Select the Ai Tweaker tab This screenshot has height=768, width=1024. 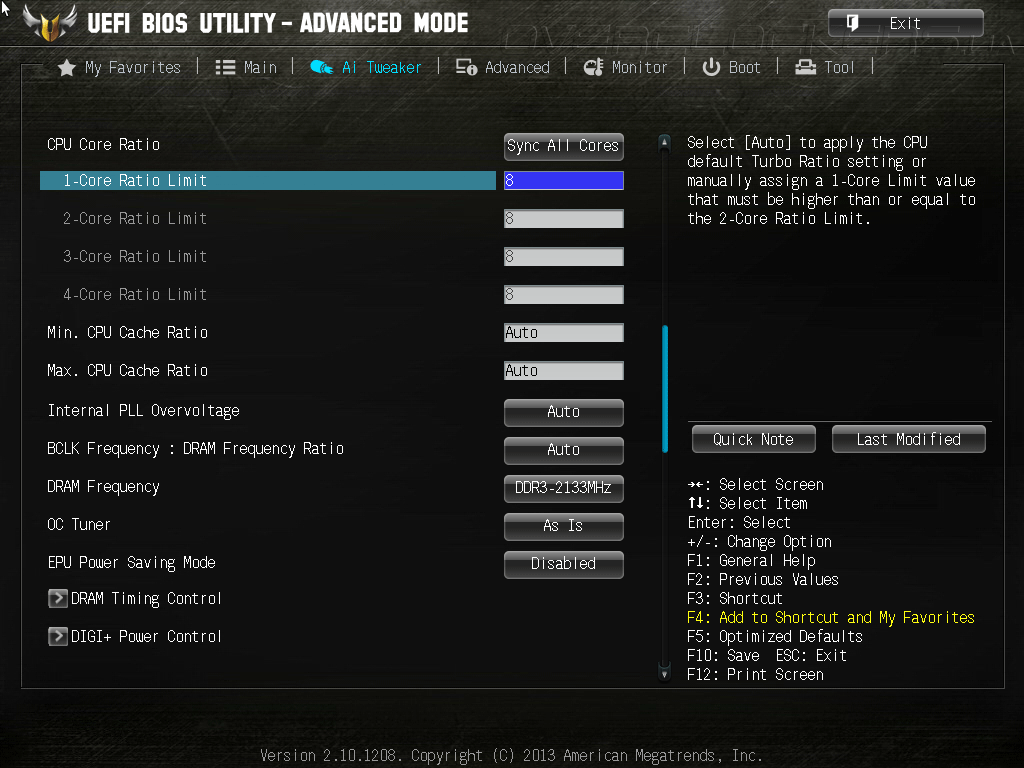pyautogui.click(x=366, y=67)
